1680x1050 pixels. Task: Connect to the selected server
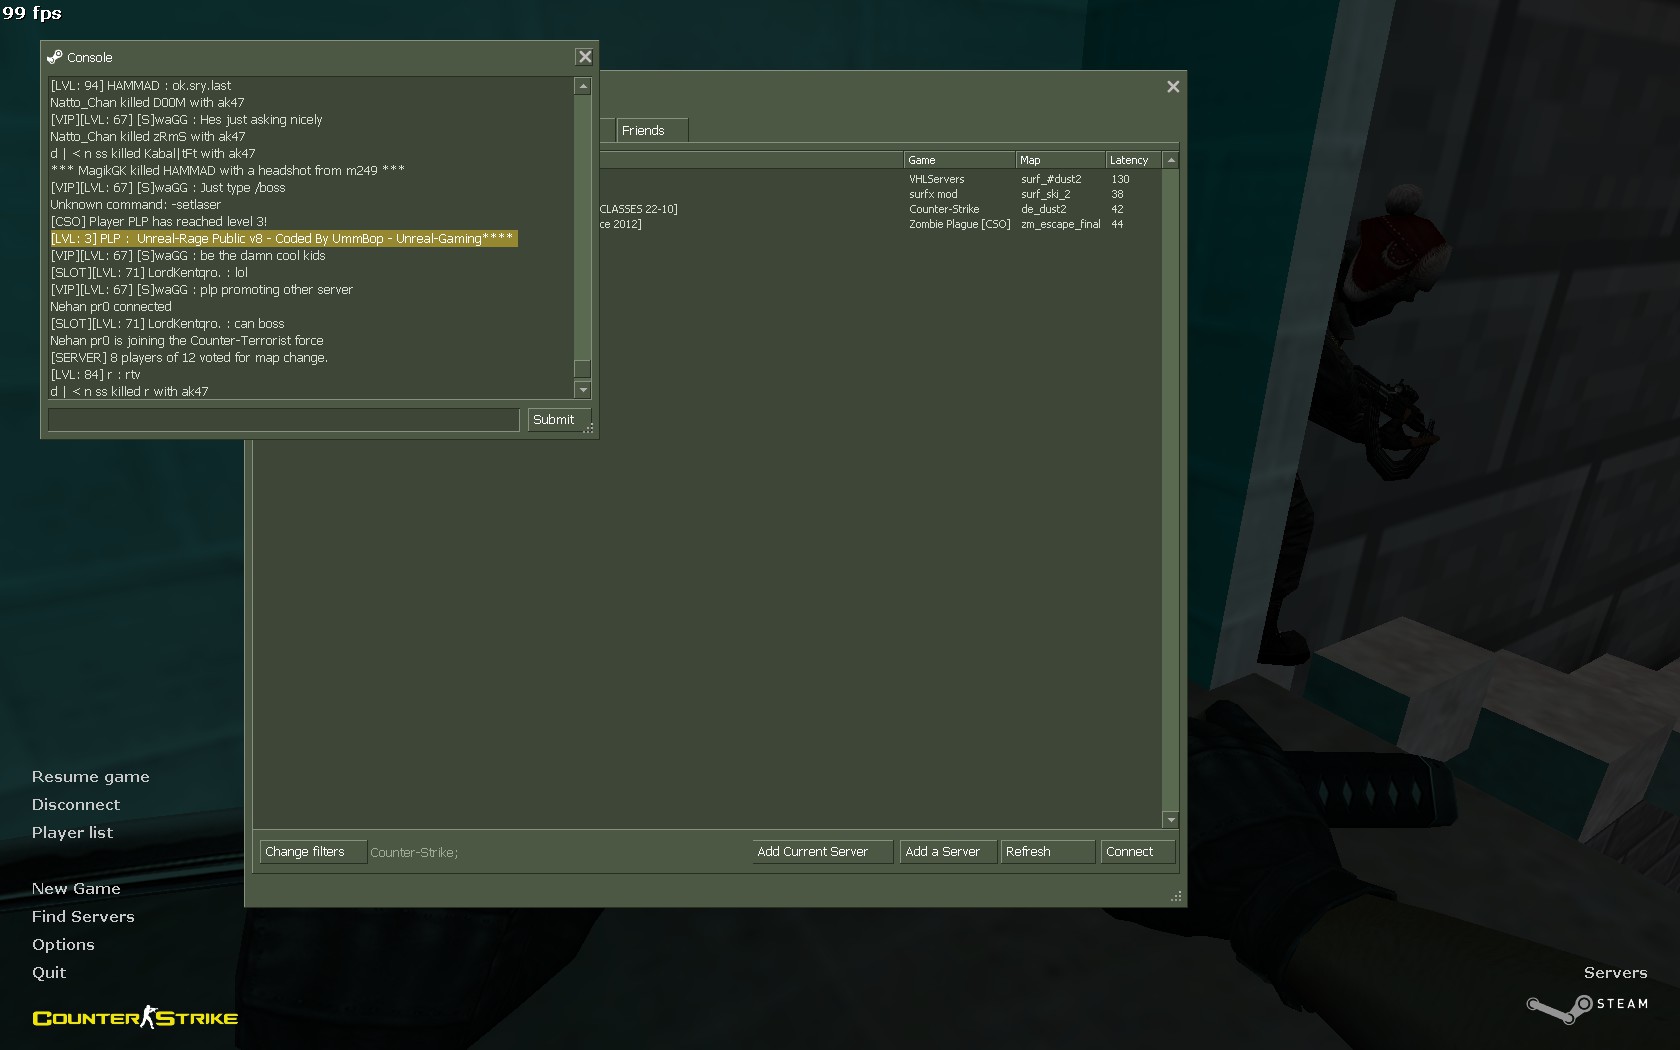(1135, 852)
